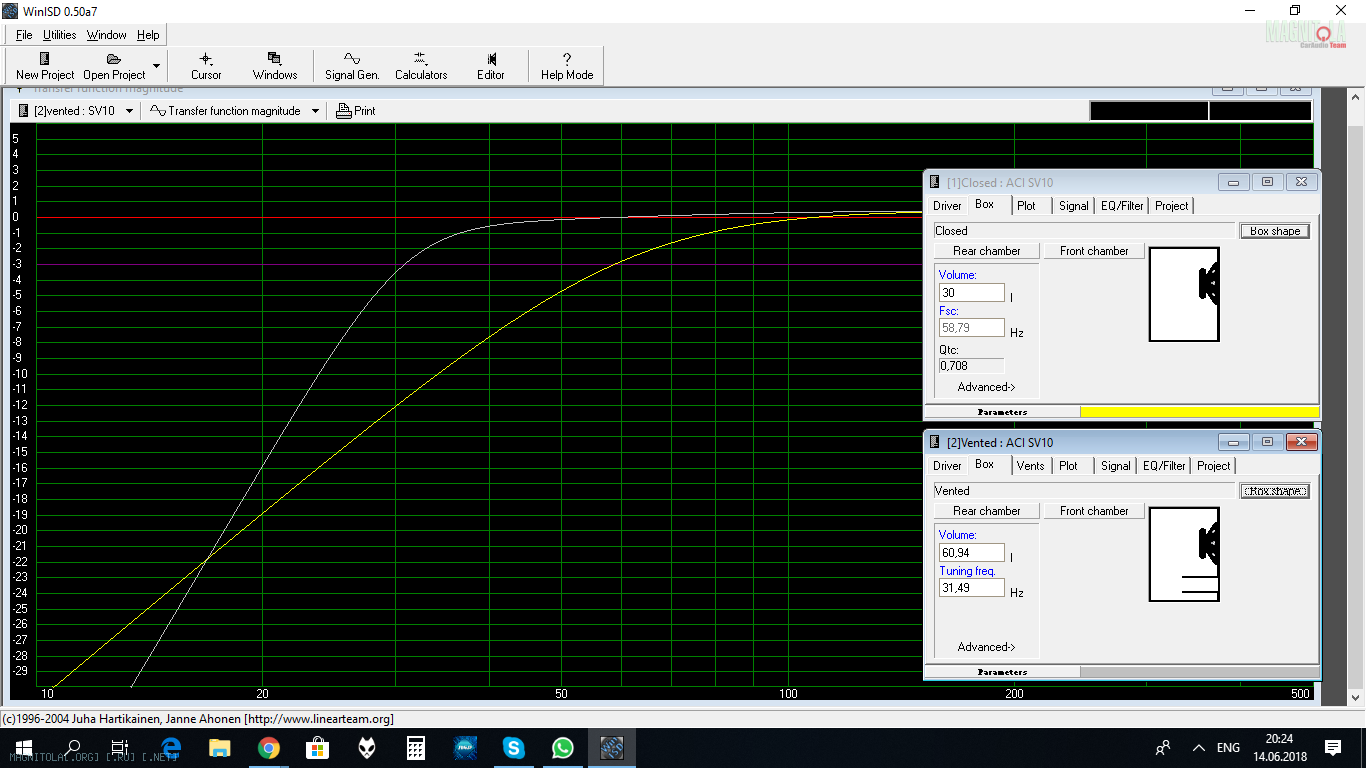Image resolution: width=1366 pixels, height=768 pixels.
Task: Open the Utilities menu
Action: [x=59, y=35]
